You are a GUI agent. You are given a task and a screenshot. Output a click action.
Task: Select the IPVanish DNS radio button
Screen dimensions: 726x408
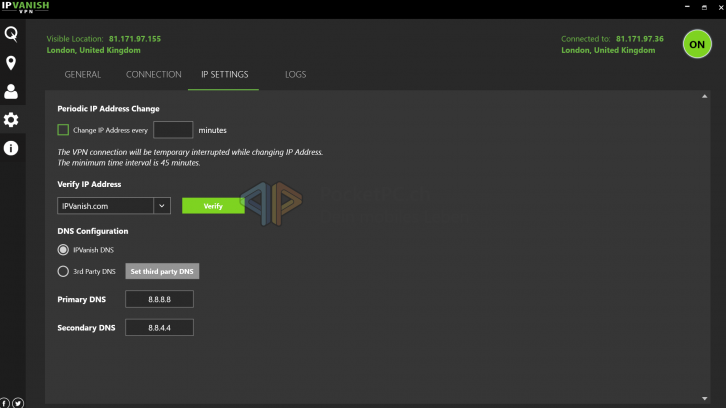tap(64, 249)
